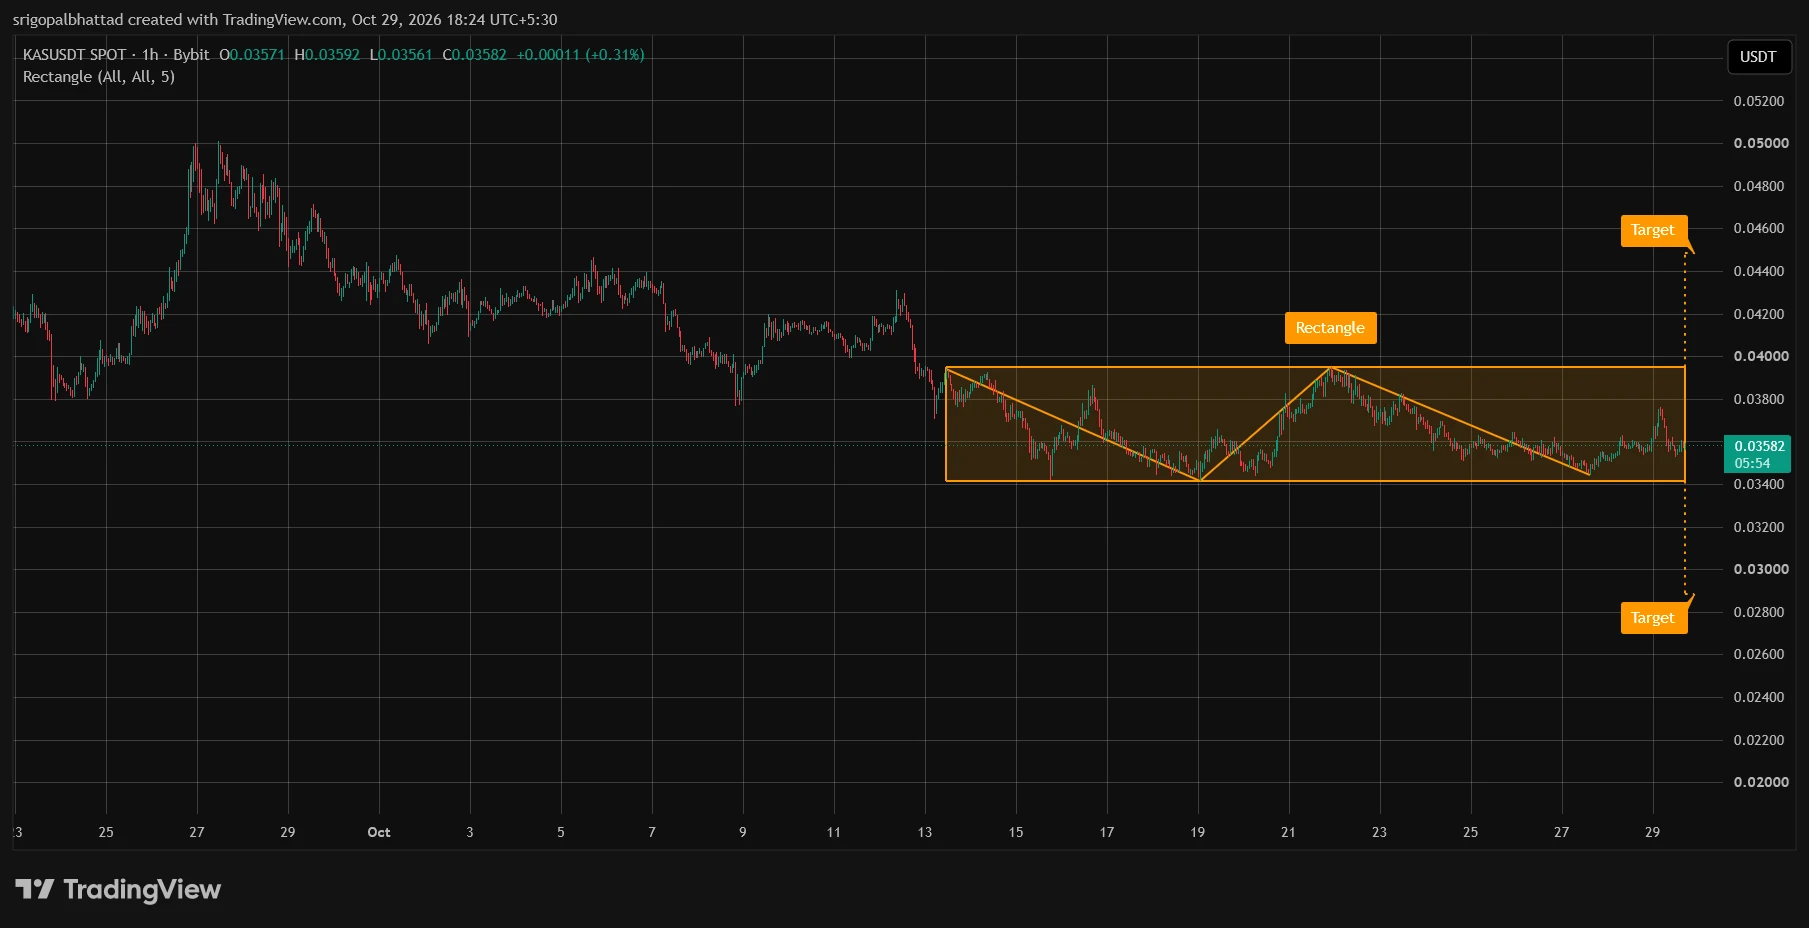Viewport: 1809px width, 928px height.
Task: Click the 0.02000 price axis label
Action: coord(1761,782)
